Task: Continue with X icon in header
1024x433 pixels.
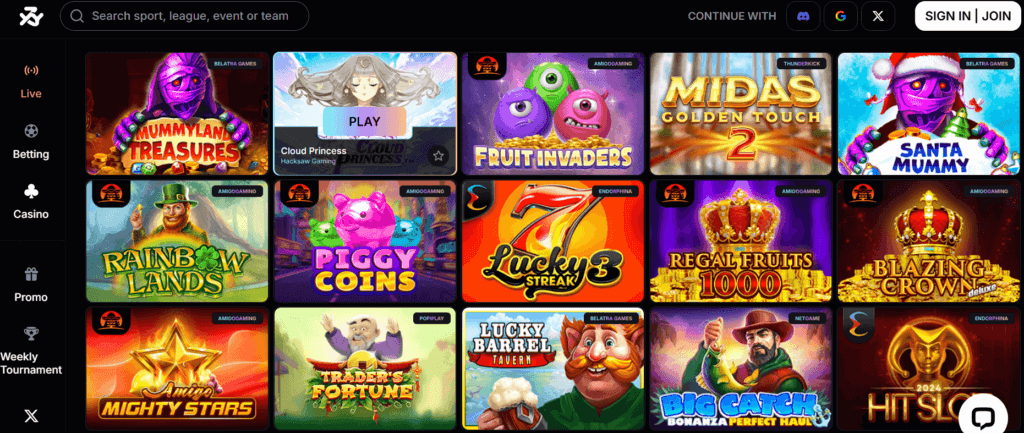Action: (x=878, y=16)
